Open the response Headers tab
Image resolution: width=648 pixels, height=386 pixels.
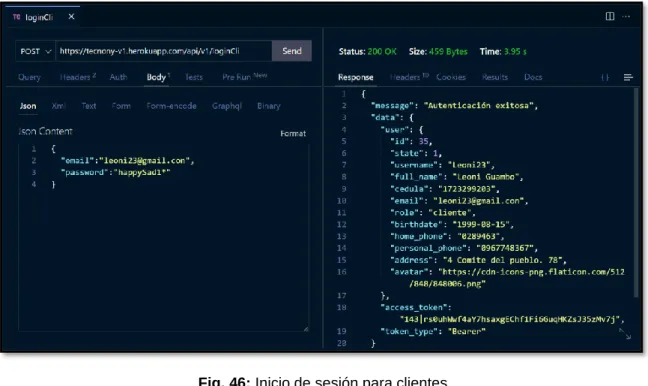tap(409, 77)
